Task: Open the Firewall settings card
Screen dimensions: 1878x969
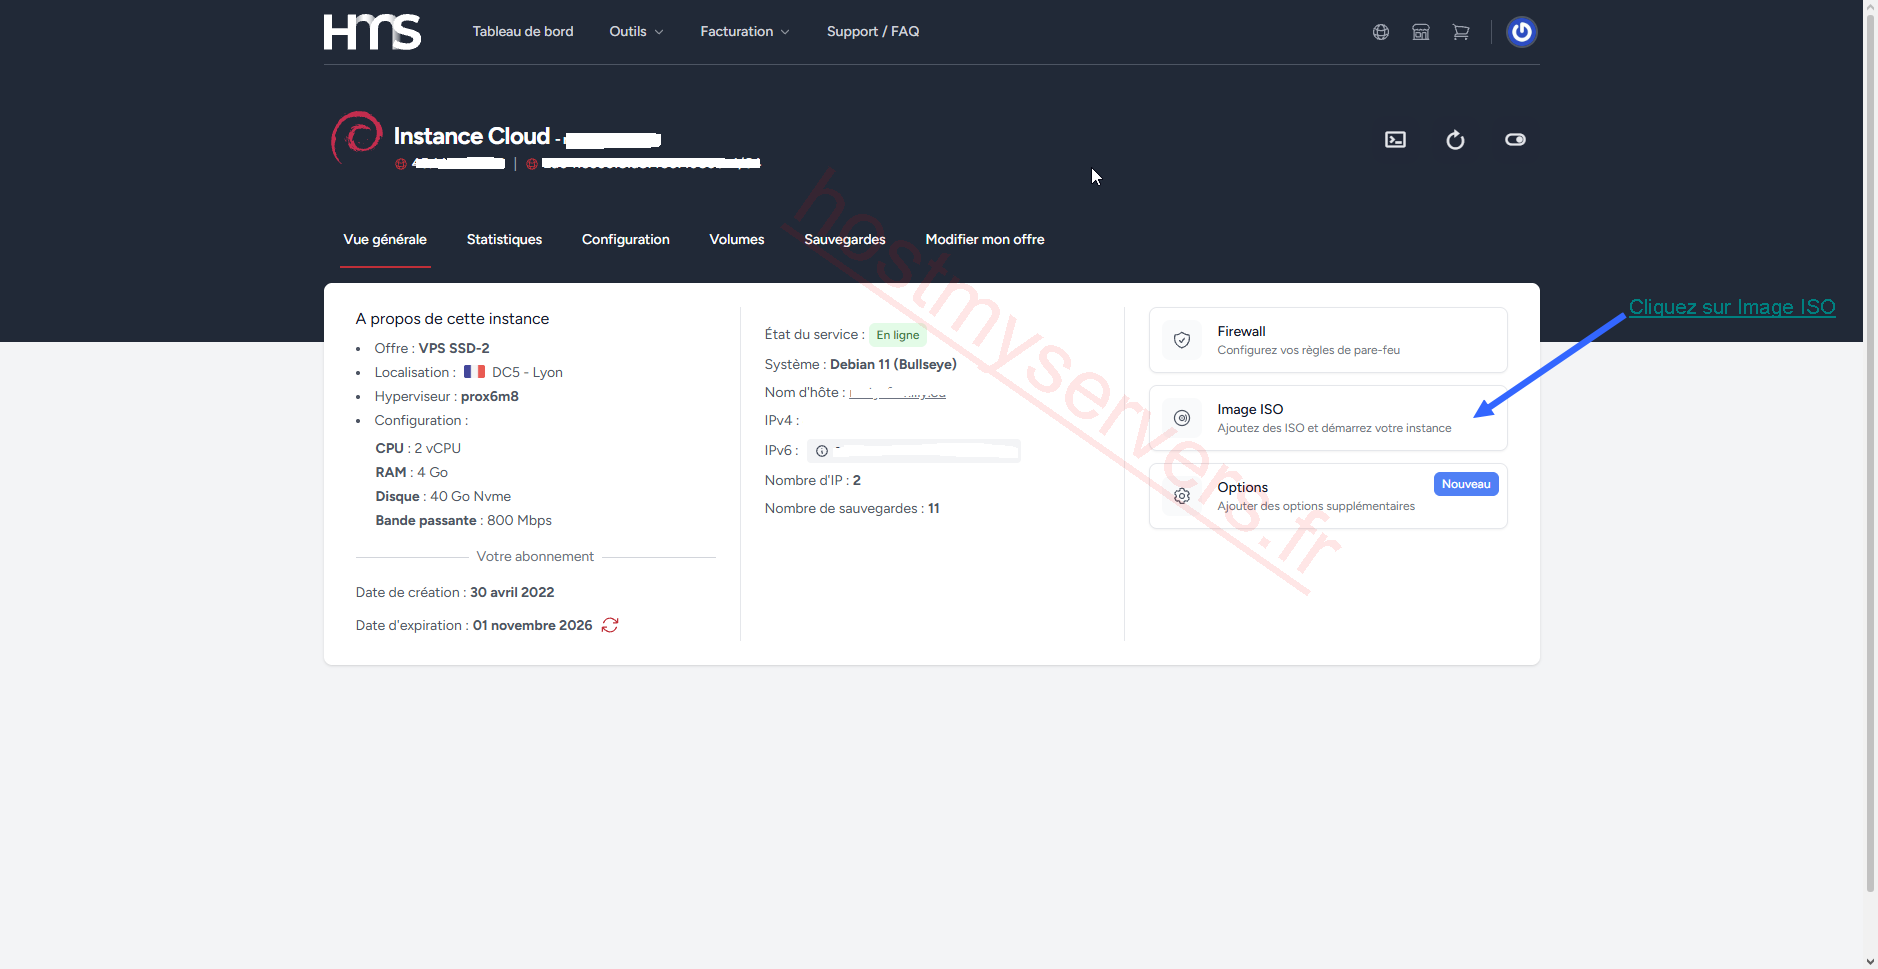Action: click(1328, 340)
